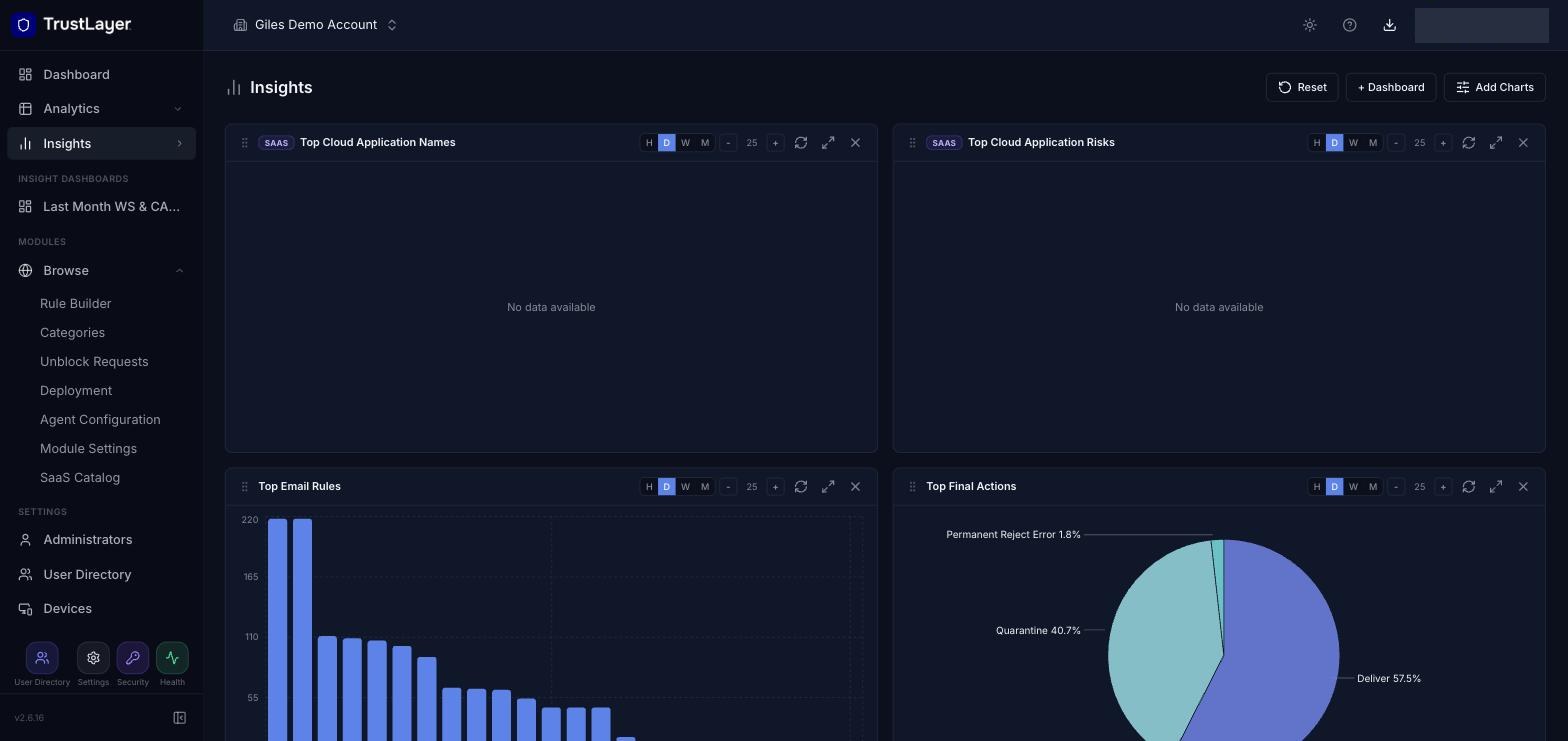Screen dimensions: 1568x741
Task: Open Giles Demo Account switcher
Action: click(315, 25)
